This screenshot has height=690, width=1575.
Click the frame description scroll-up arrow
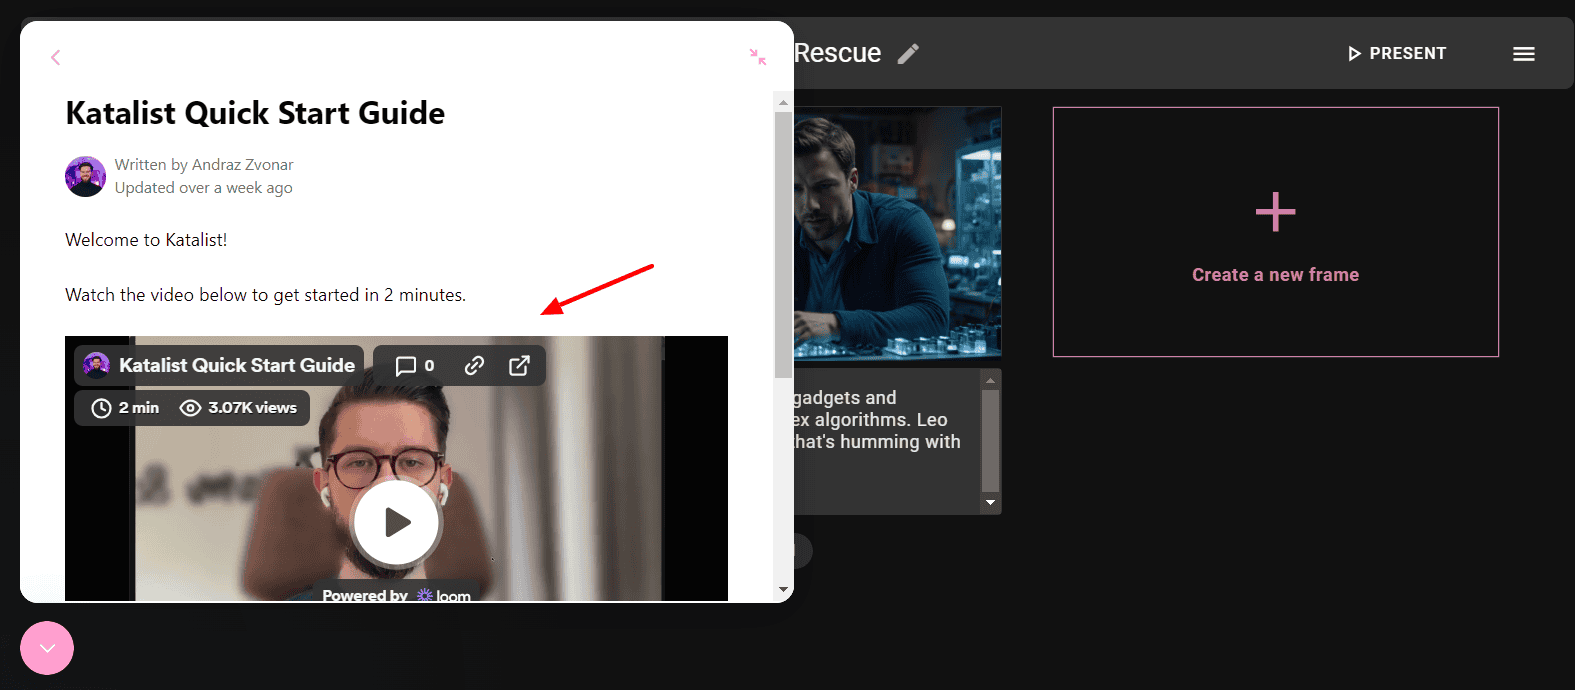990,380
